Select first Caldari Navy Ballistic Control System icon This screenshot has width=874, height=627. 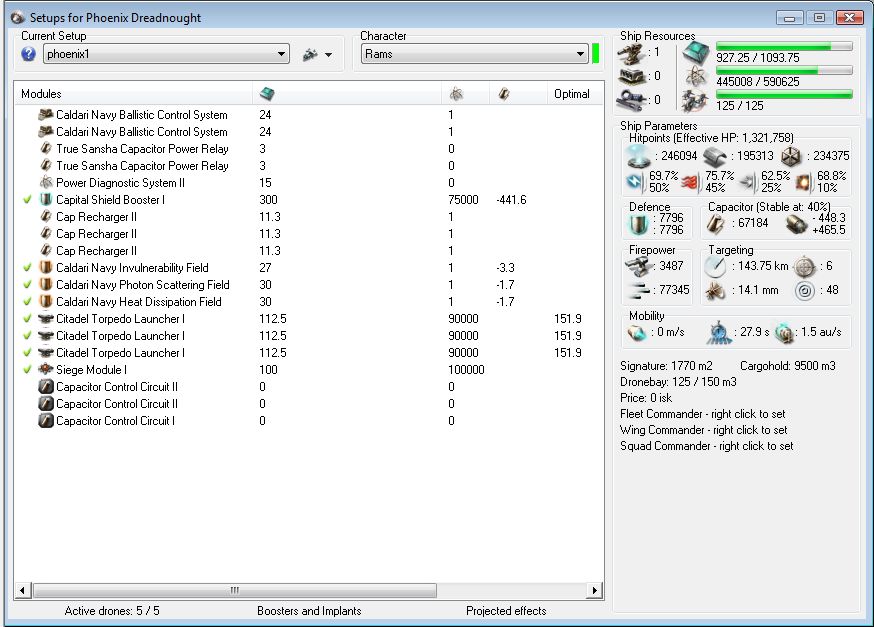click(x=46, y=115)
